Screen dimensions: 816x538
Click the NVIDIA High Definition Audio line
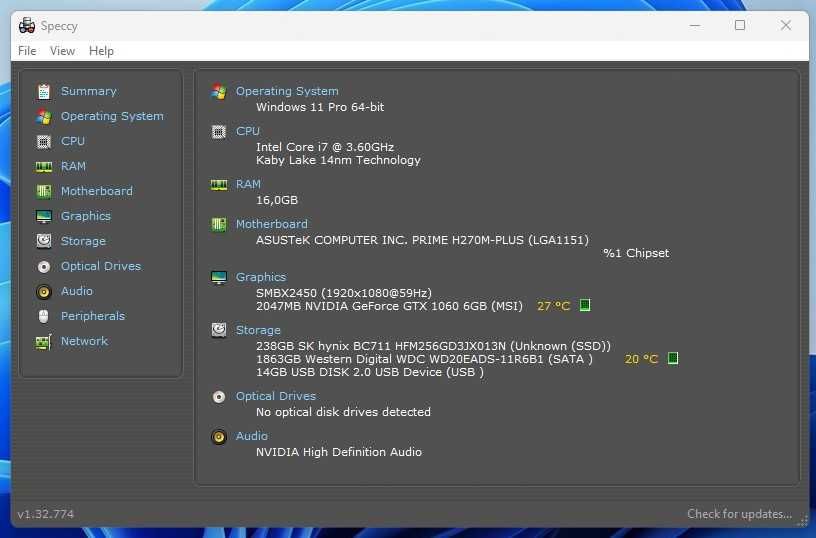[339, 452]
